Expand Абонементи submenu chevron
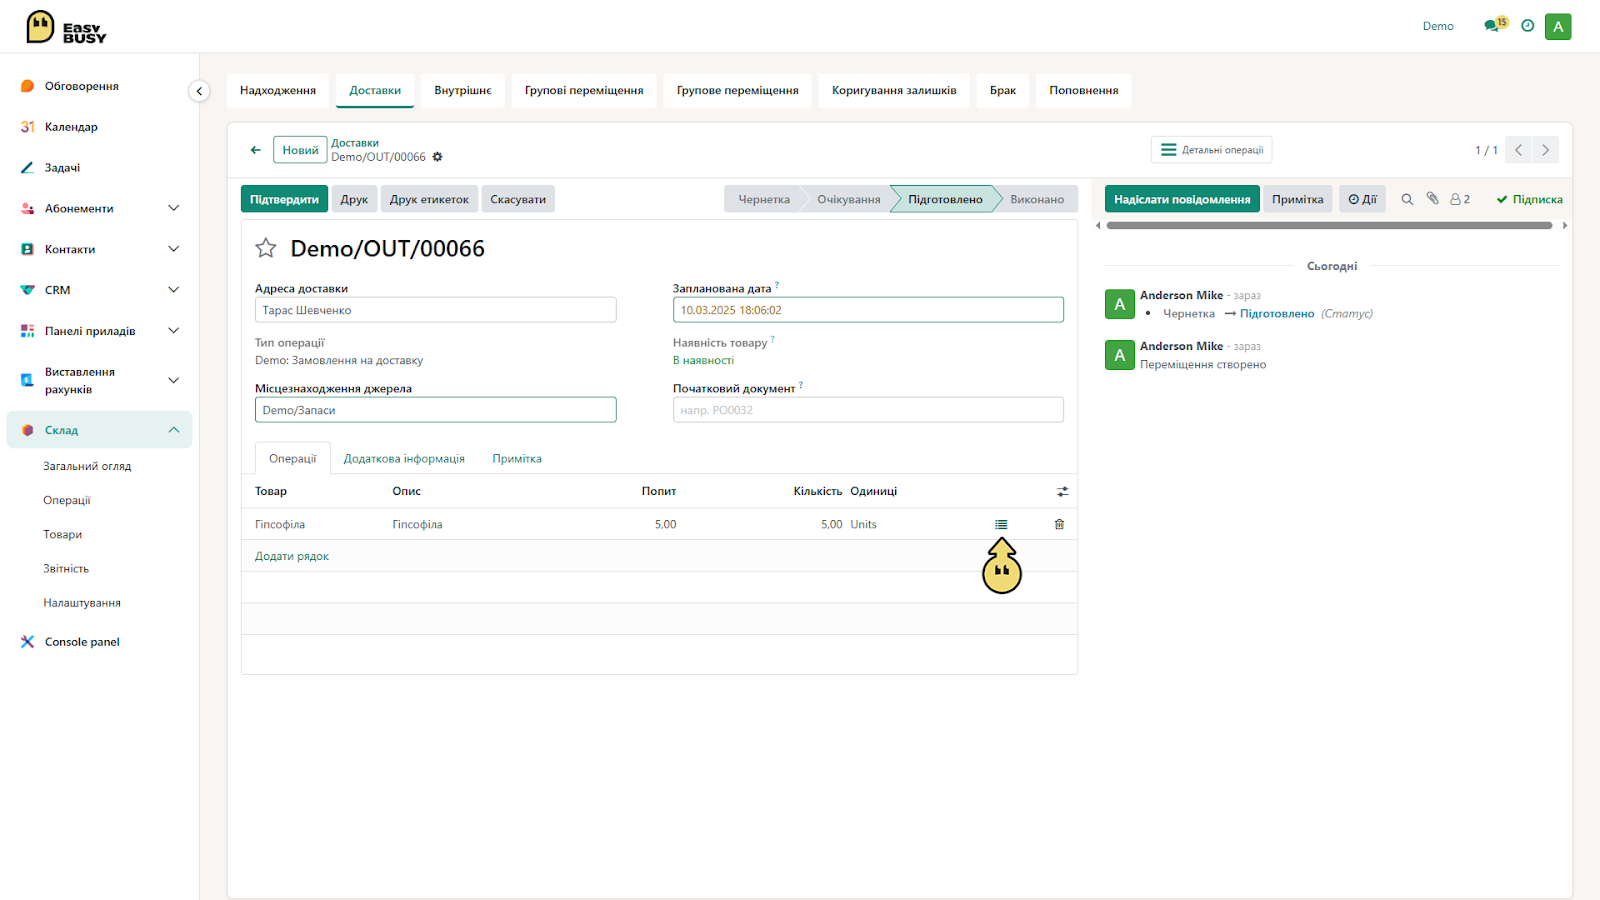The width and height of the screenshot is (1600, 900). point(173,208)
